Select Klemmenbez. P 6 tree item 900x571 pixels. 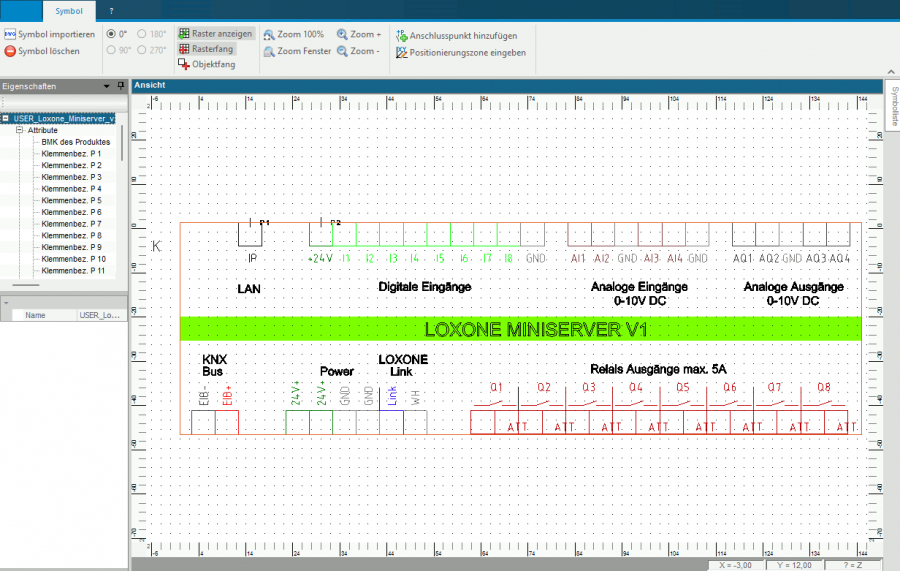(71, 212)
